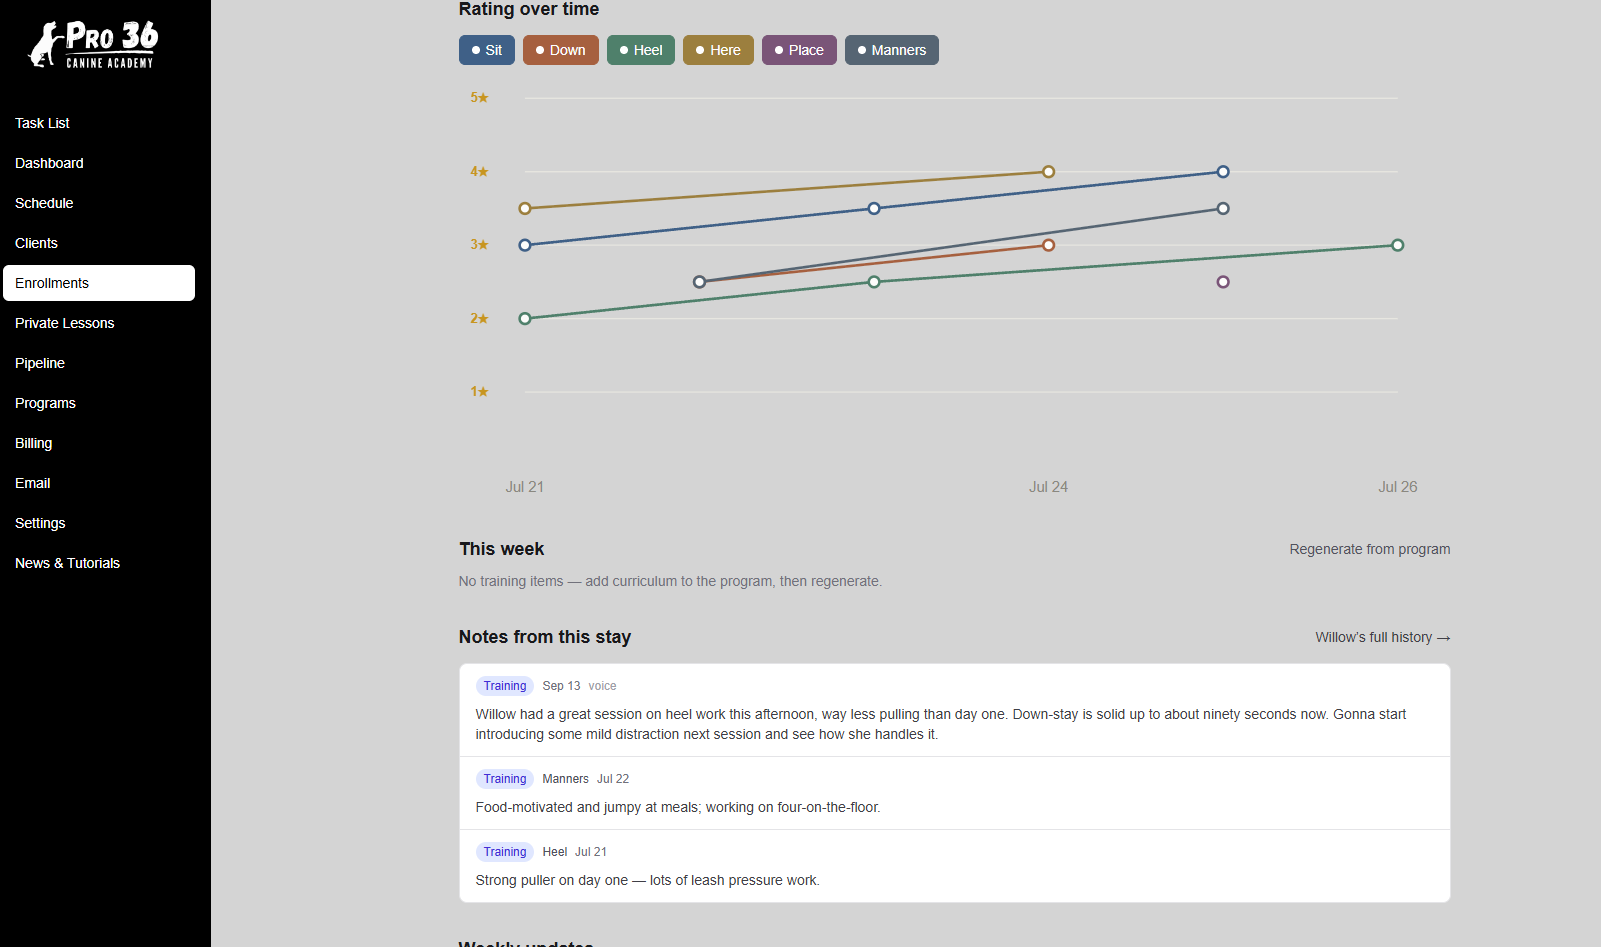Select the Here data point at Jul 21
This screenshot has height=947, width=1601.
525,208
